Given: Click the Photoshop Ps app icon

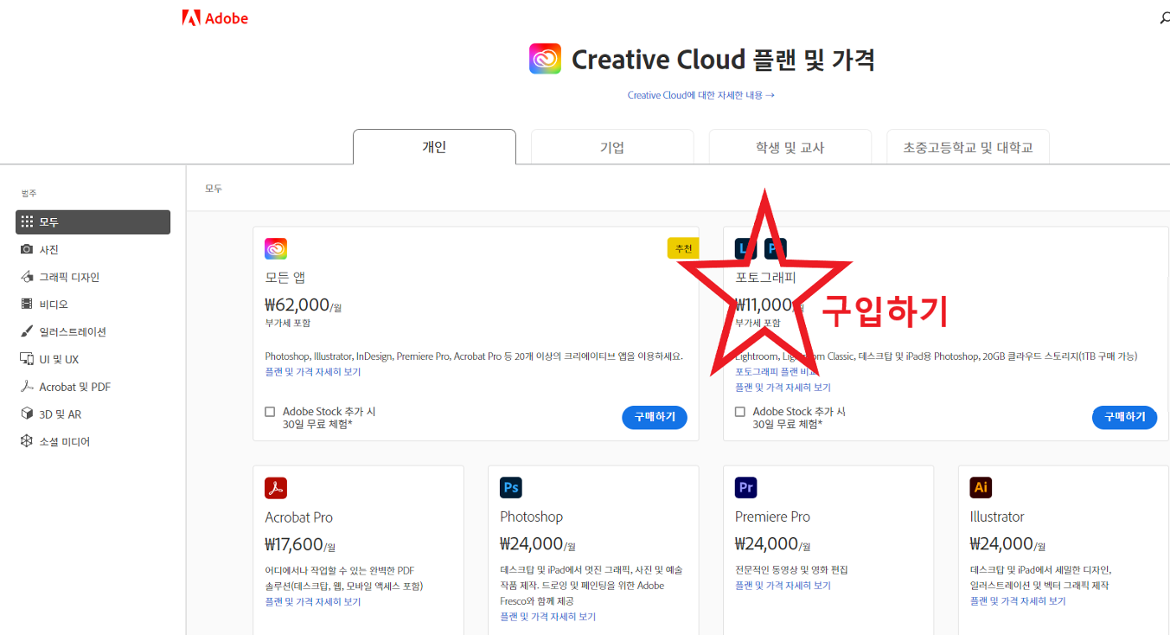Looking at the screenshot, I should click(x=511, y=488).
